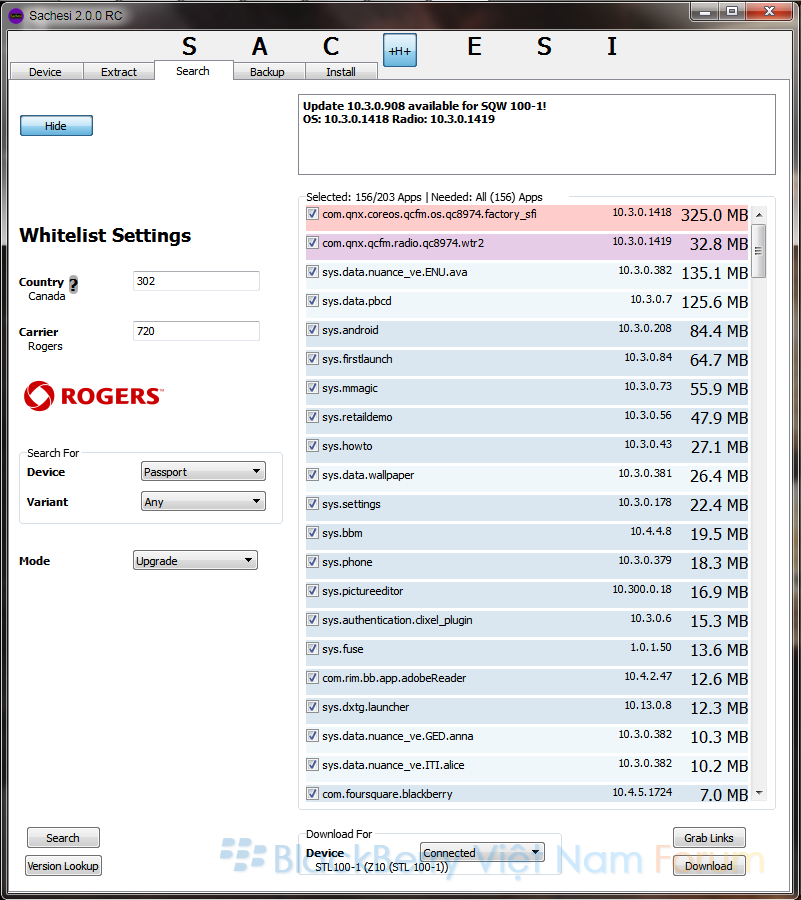Click version '10.4.4.8' in sys.bbm row
The height and width of the screenshot is (900, 801).
(651, 532)
